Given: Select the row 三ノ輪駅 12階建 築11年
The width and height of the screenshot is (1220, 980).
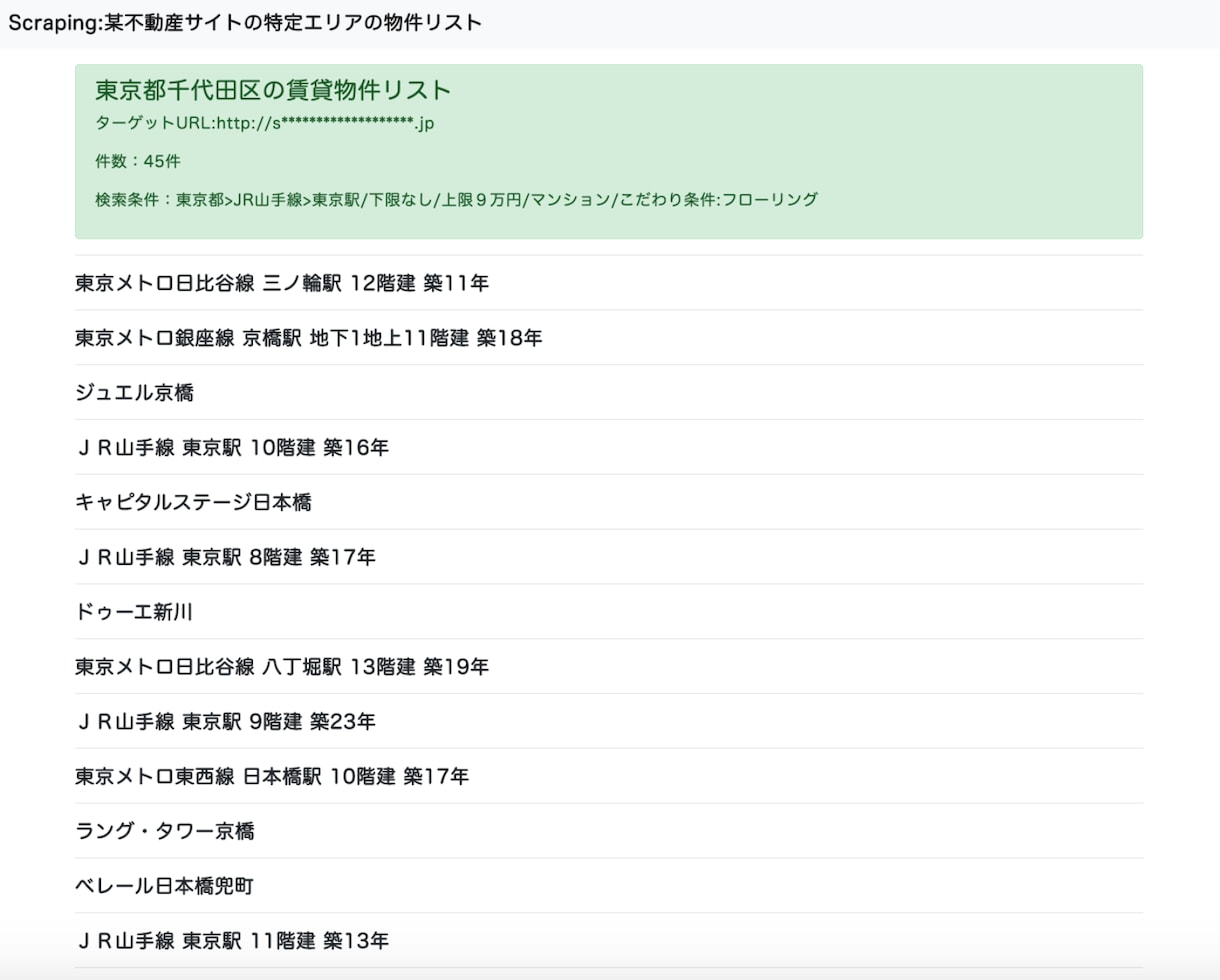Looking at the screenshot, I should (609, 283).
